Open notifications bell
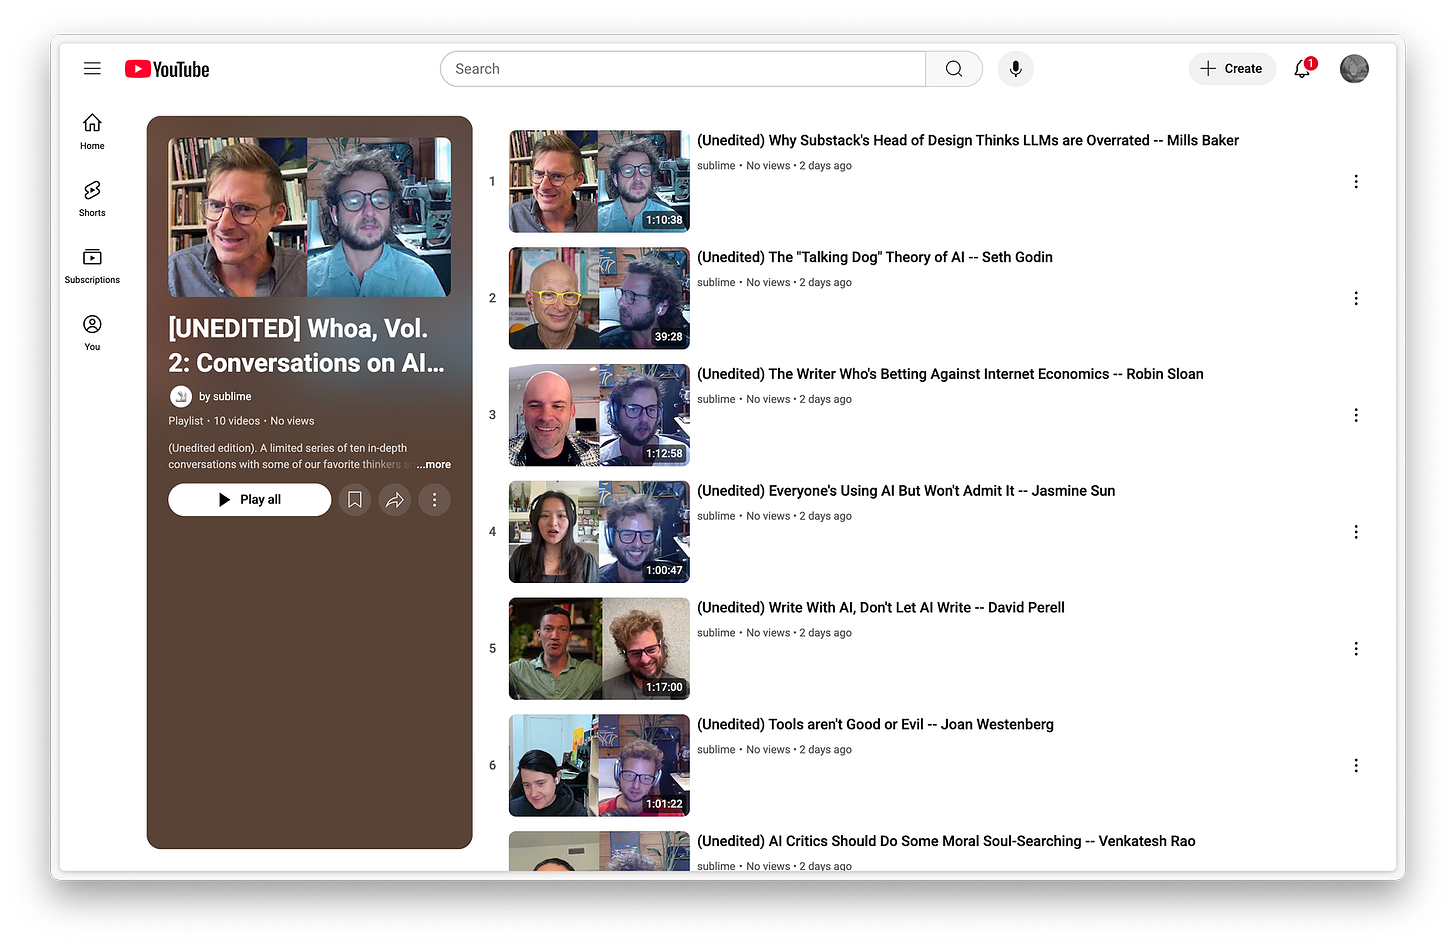This screenshot has width=1456, height=947. (1303, 69)
